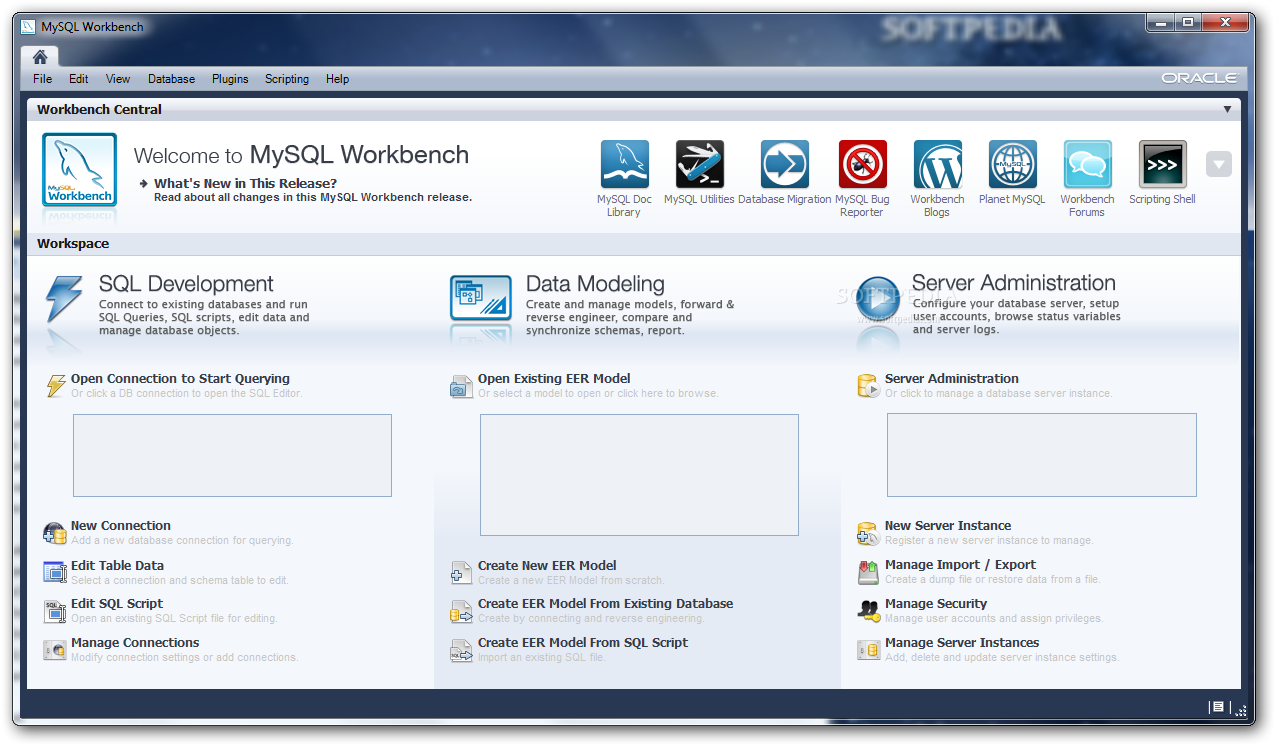Click the New Connection link
Image resolution: width=1276 pixels, height=746 pixels.
click(x=121, y=525)
